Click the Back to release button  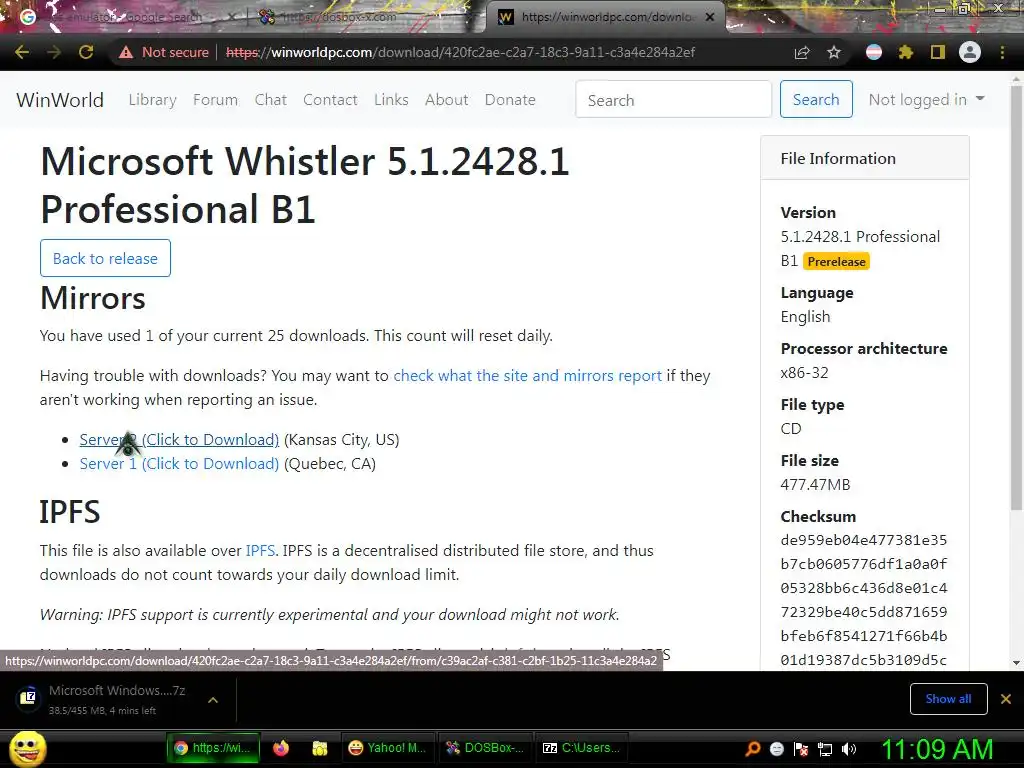[105, 258]
